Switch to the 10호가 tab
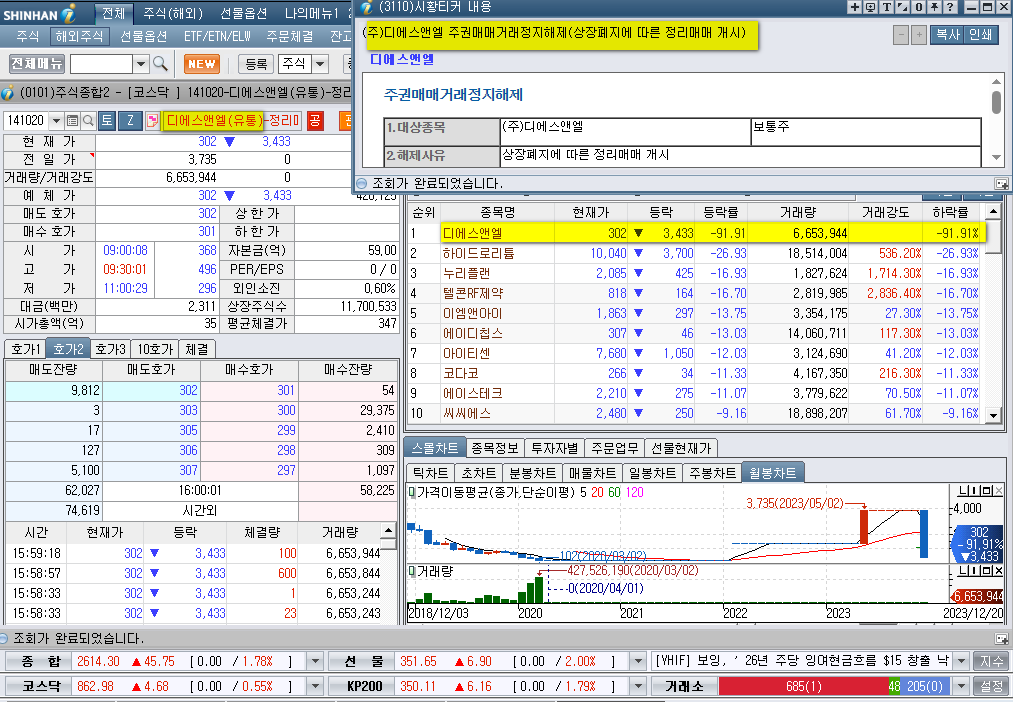The height and width of the screenshot is (702, 1013). (155, 349)
